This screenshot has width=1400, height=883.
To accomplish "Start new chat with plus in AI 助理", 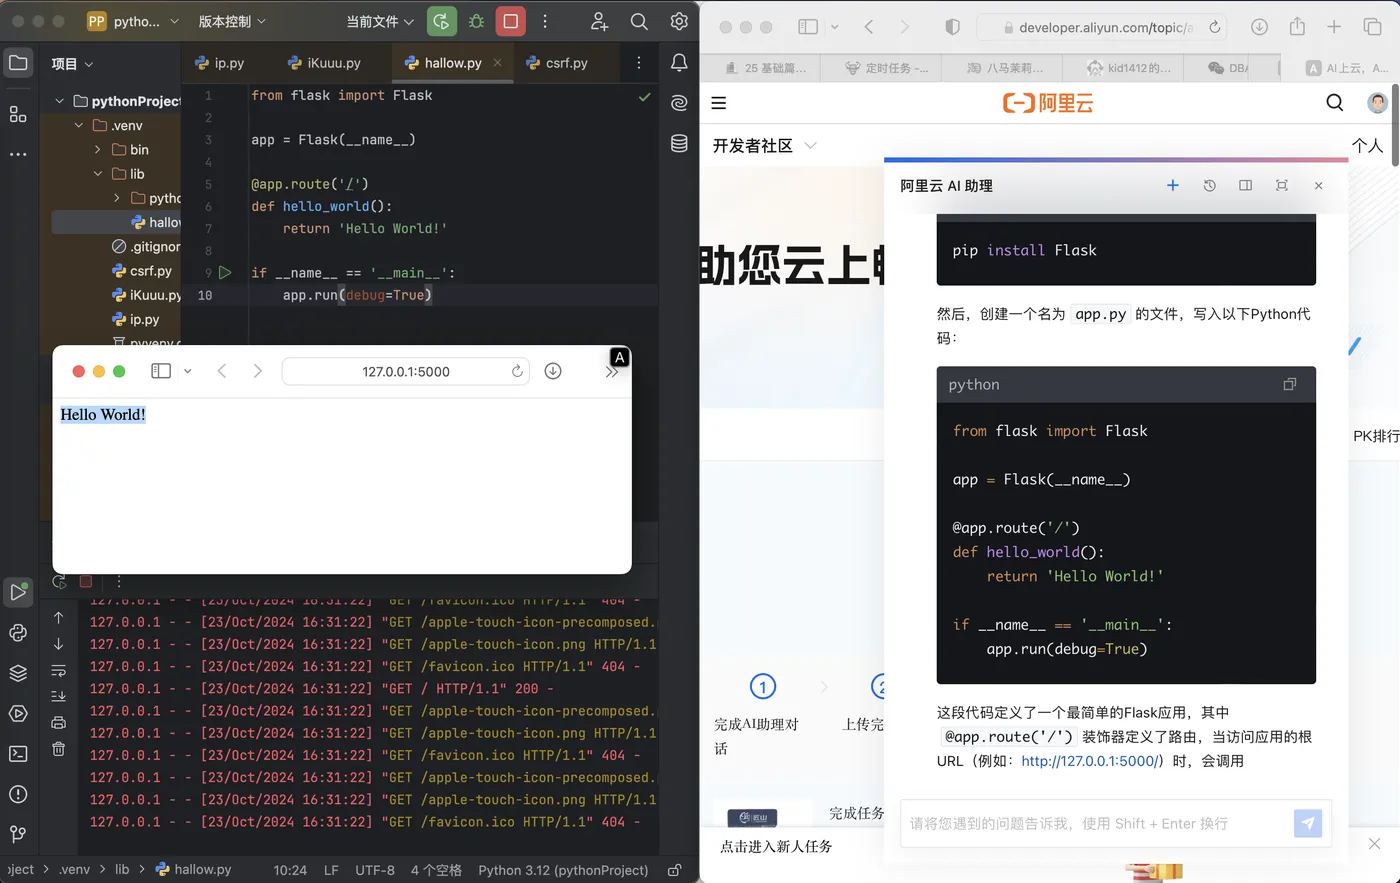I will tap(1173, 185).
